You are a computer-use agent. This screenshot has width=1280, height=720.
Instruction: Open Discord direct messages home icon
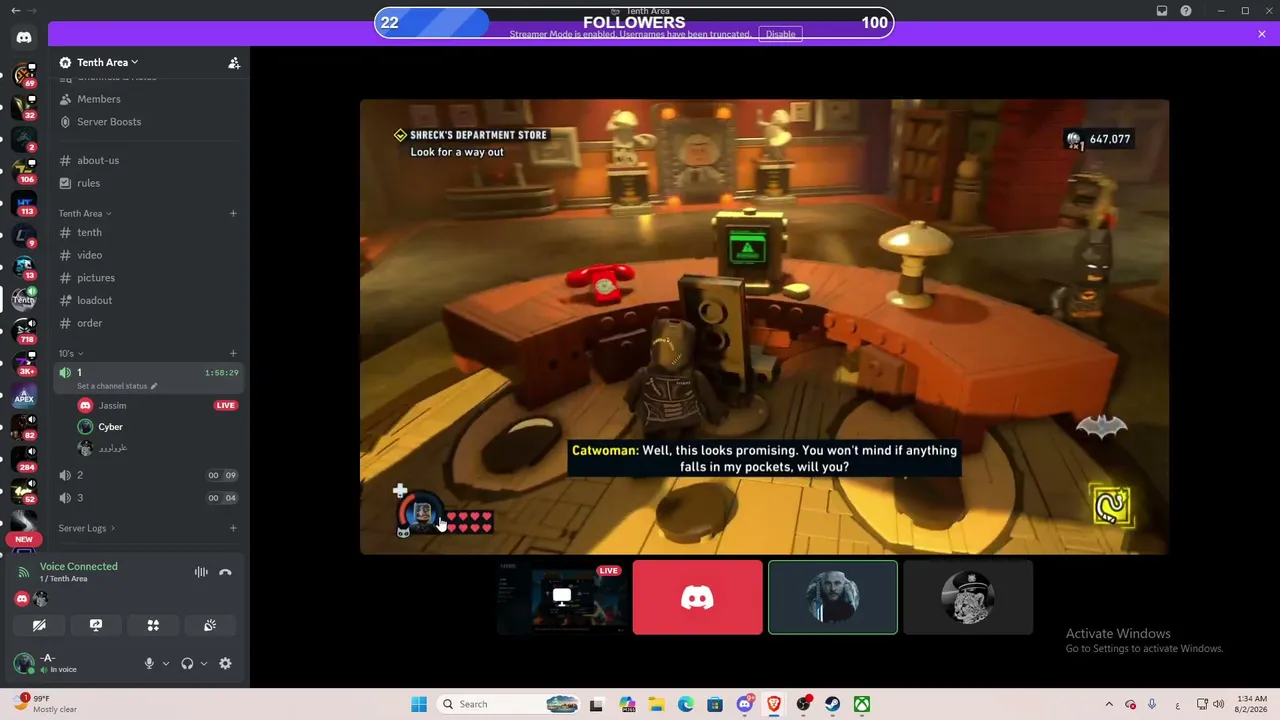click(24, 37)
